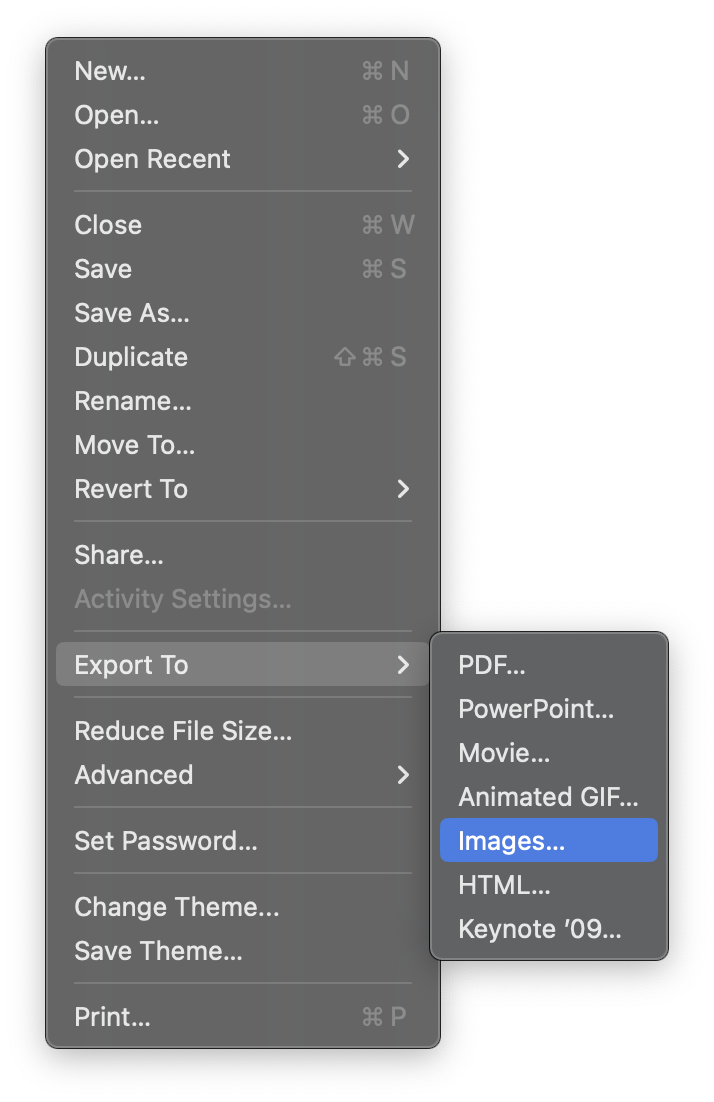This screenshot has width=714, height=1102.
Task: Choose Save As... option
Action: pyautogui.click(x=132, y=313)
